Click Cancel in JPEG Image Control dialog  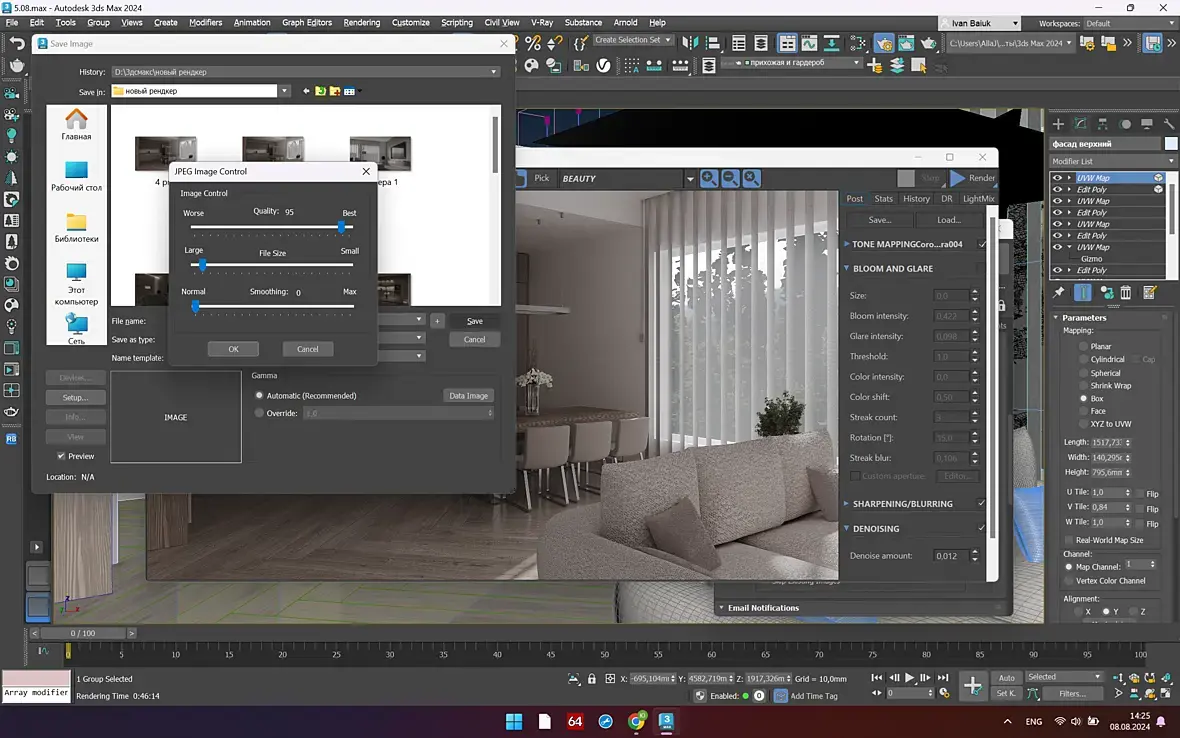point(308,349)
